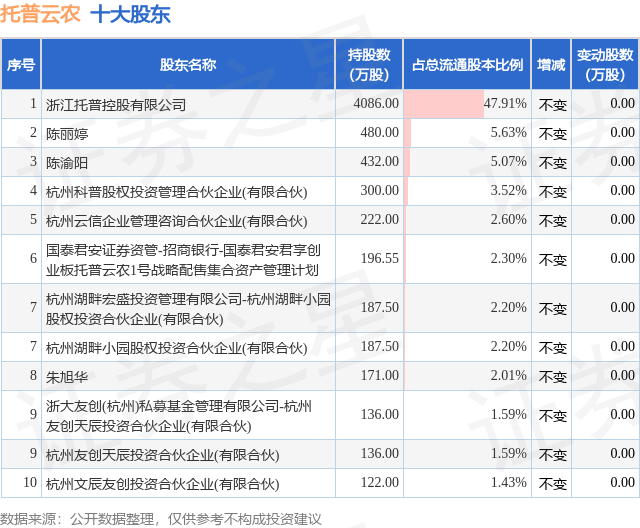Click the 171.00 holdings value
The image size is (640, 528).
(x=379, y=375)
